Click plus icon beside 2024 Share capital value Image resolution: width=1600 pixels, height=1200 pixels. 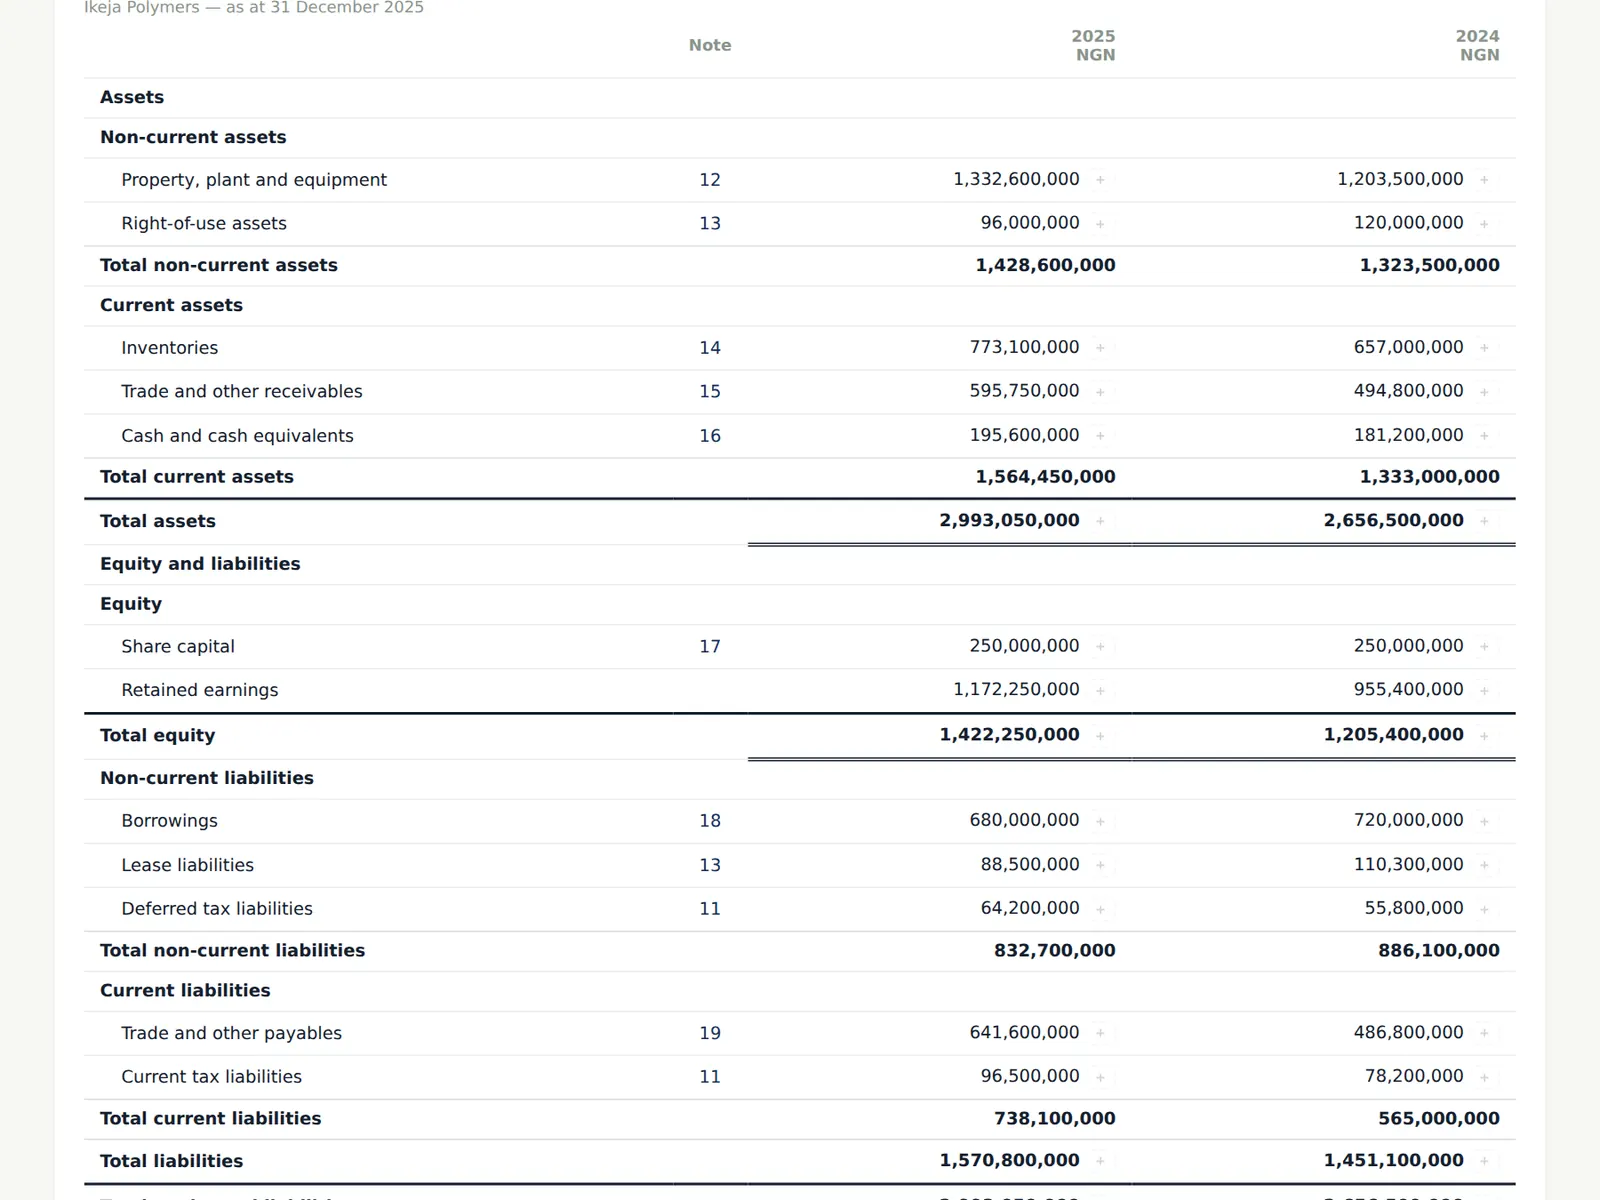click(1484, 647)
